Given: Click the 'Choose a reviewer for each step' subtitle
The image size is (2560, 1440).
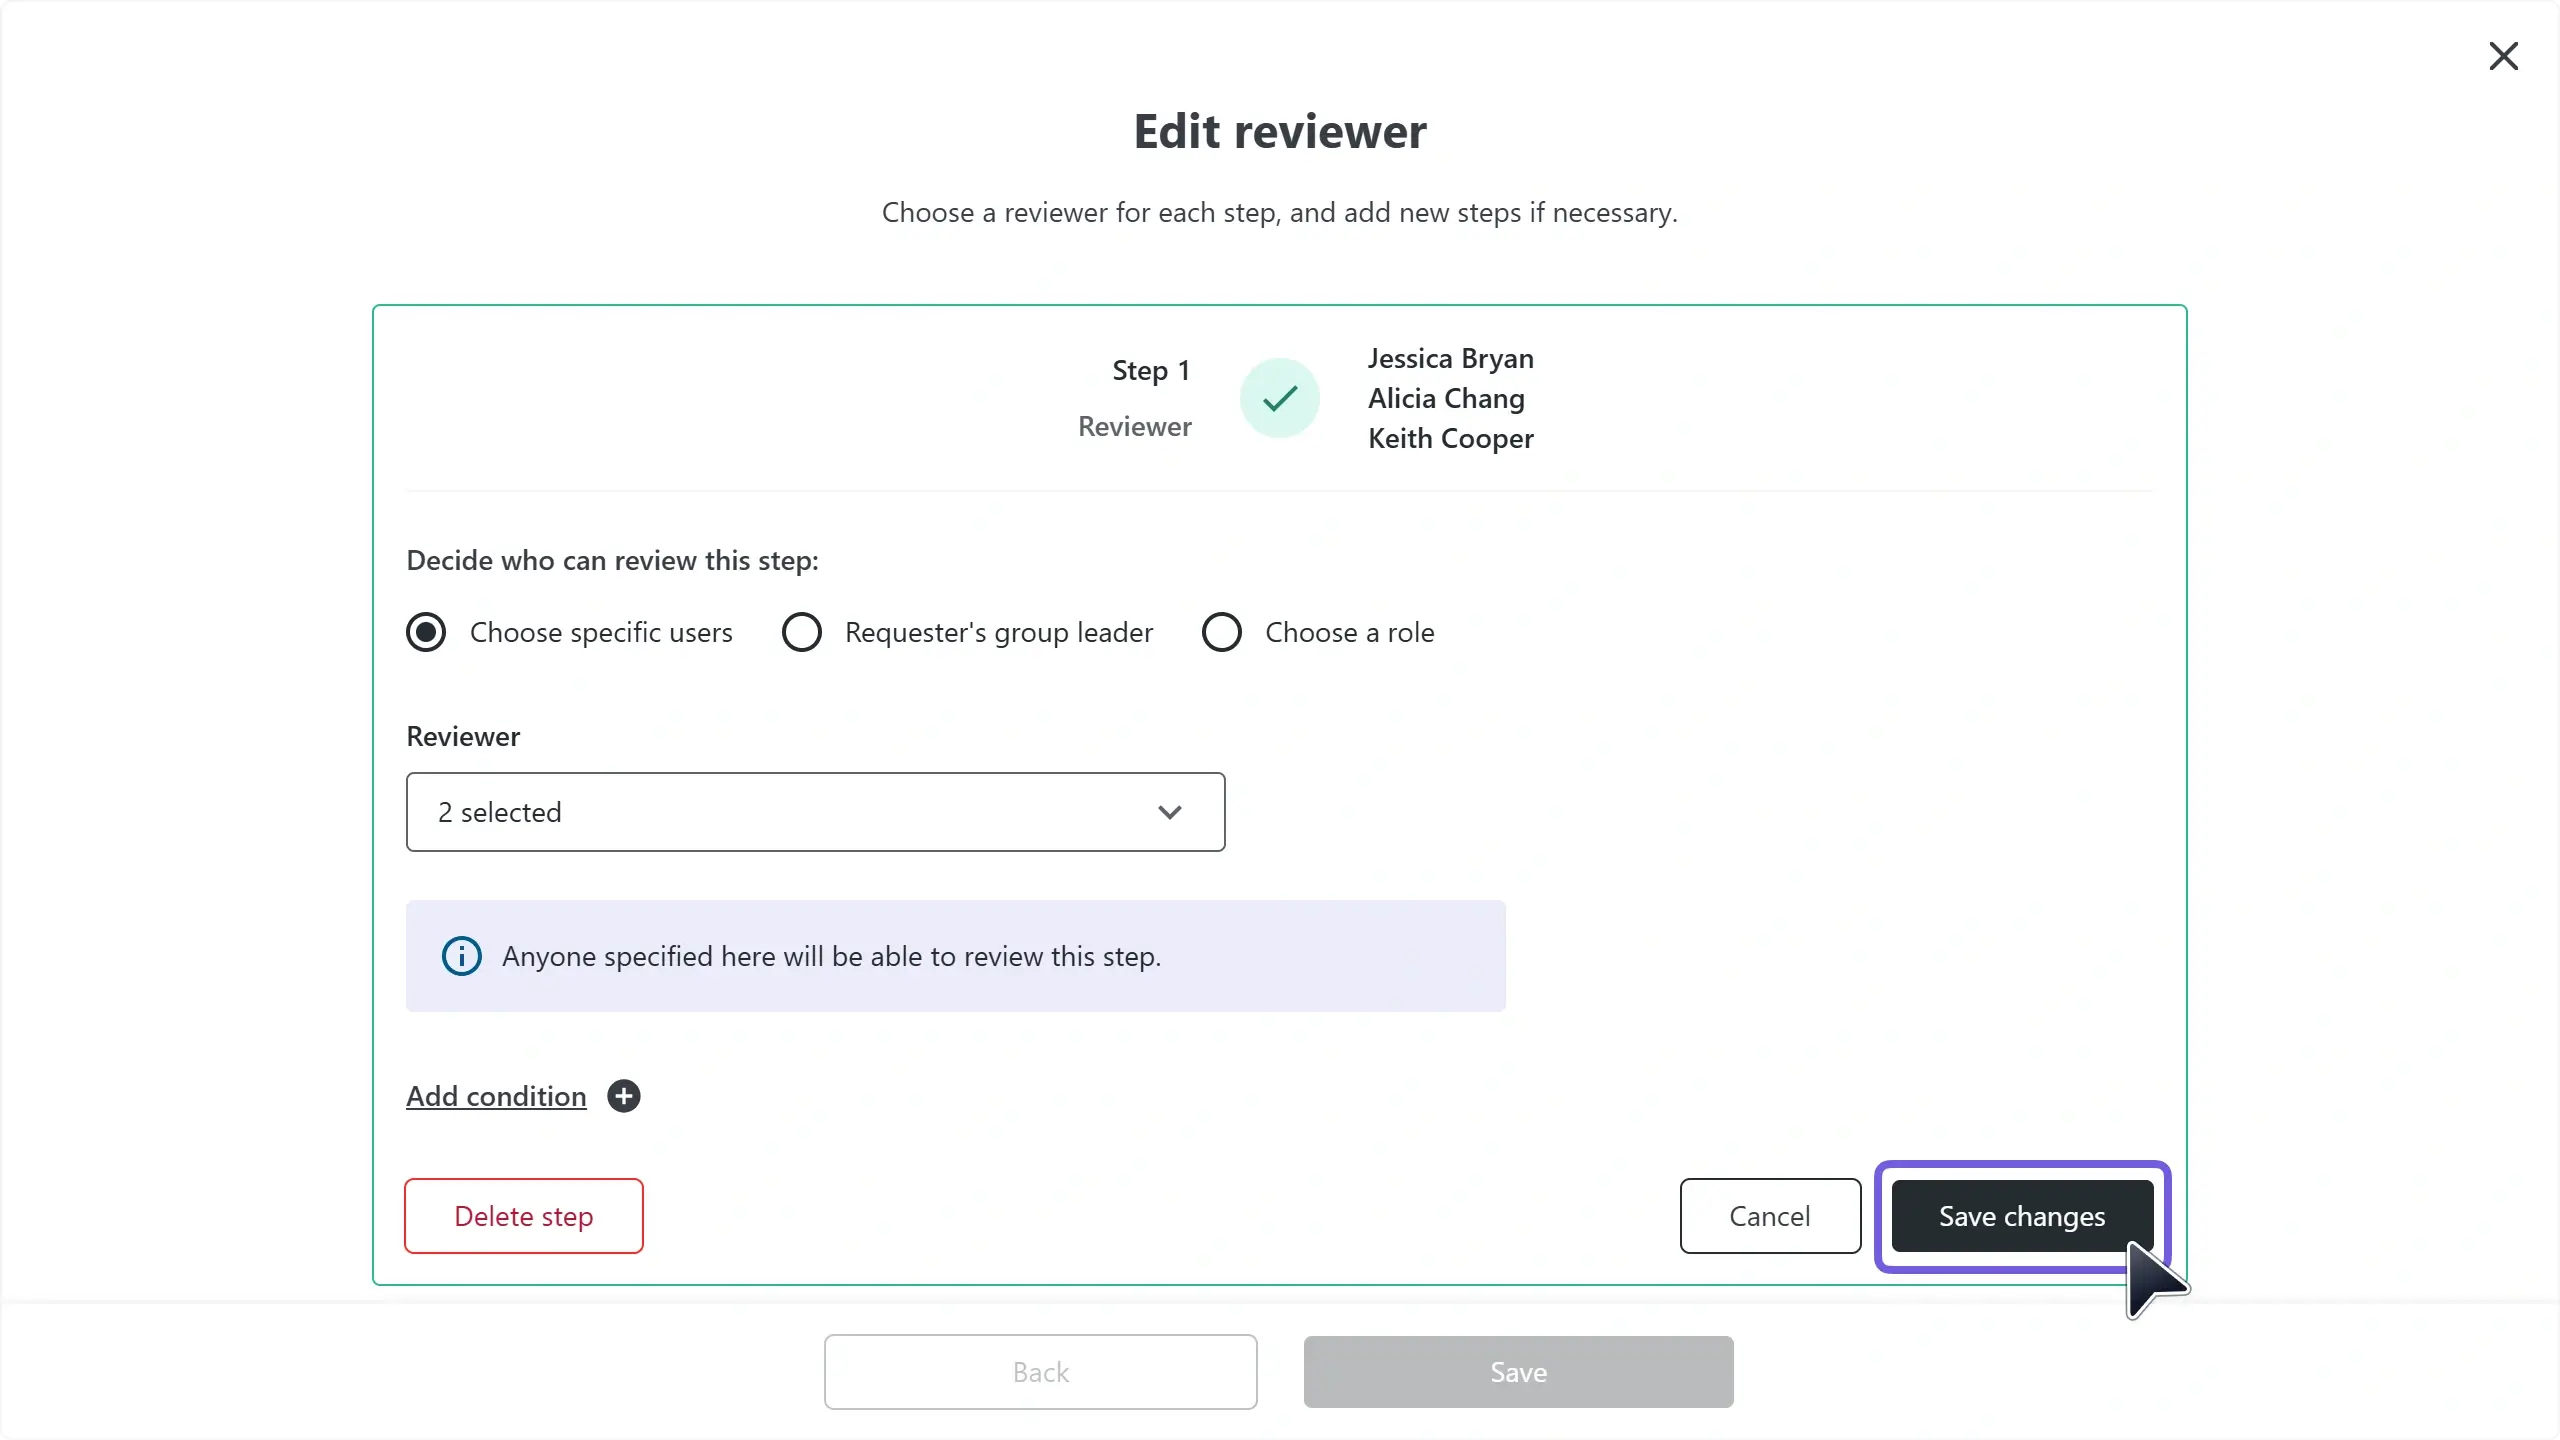Looking at the screenshot, I should [x=1280, y=212].
